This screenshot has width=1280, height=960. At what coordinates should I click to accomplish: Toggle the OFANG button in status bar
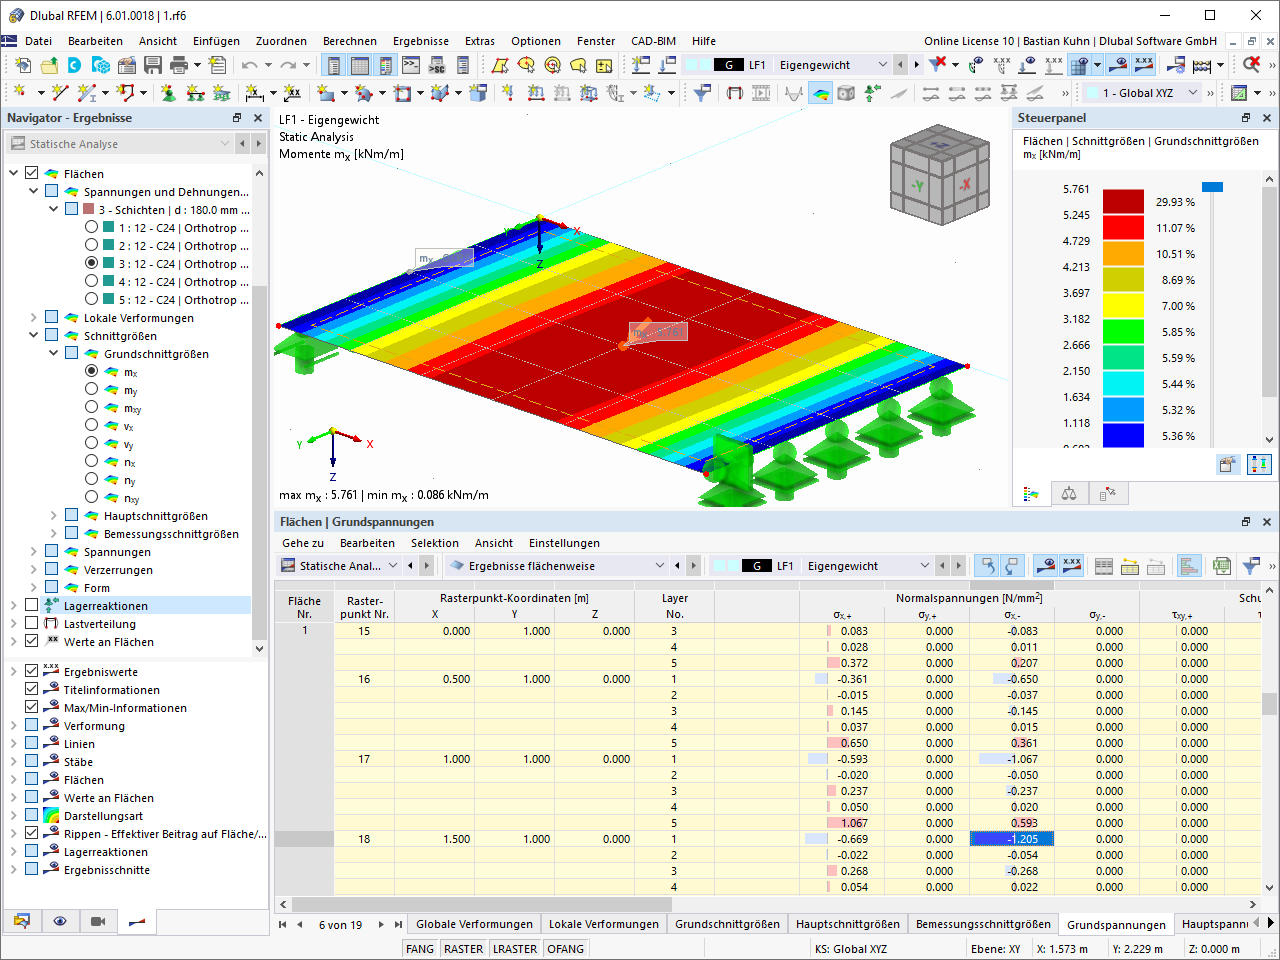(566, 949)
